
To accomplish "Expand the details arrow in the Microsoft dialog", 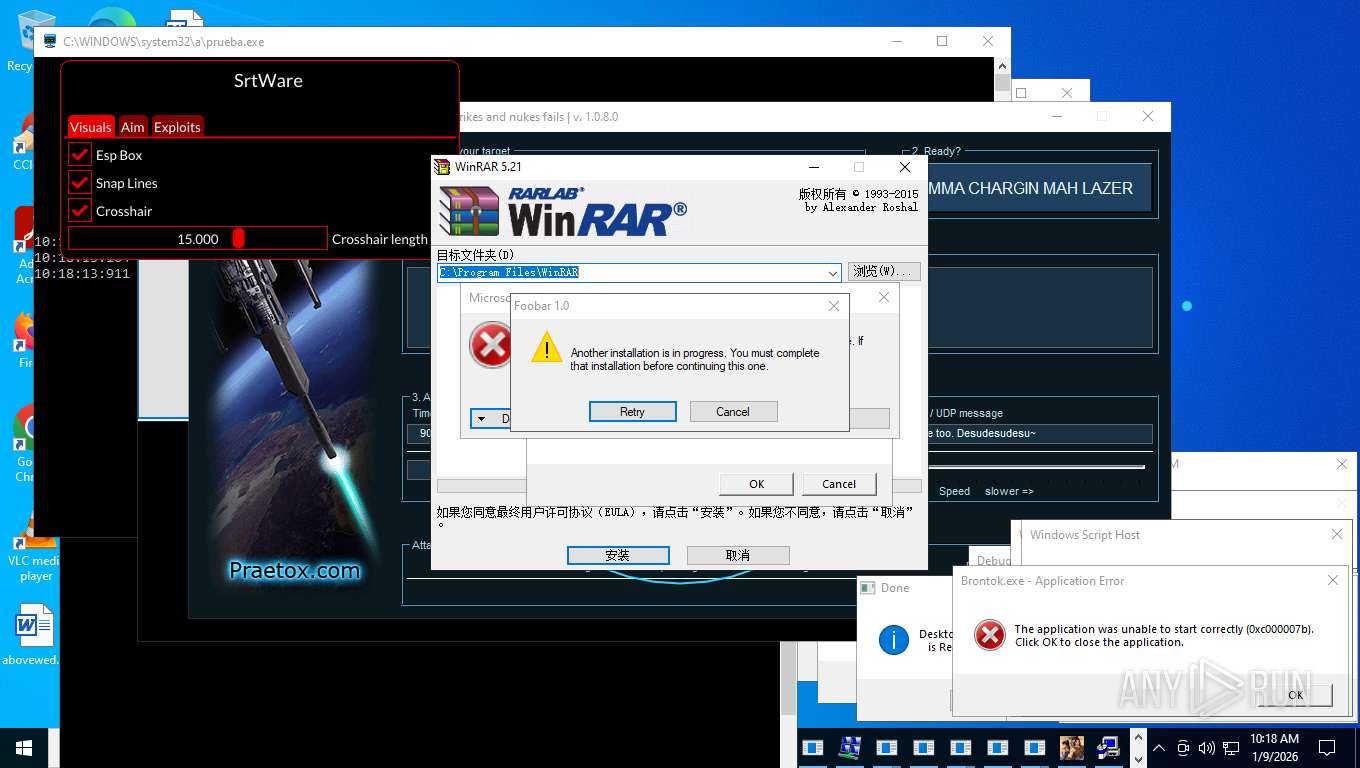I will (481, 419).
